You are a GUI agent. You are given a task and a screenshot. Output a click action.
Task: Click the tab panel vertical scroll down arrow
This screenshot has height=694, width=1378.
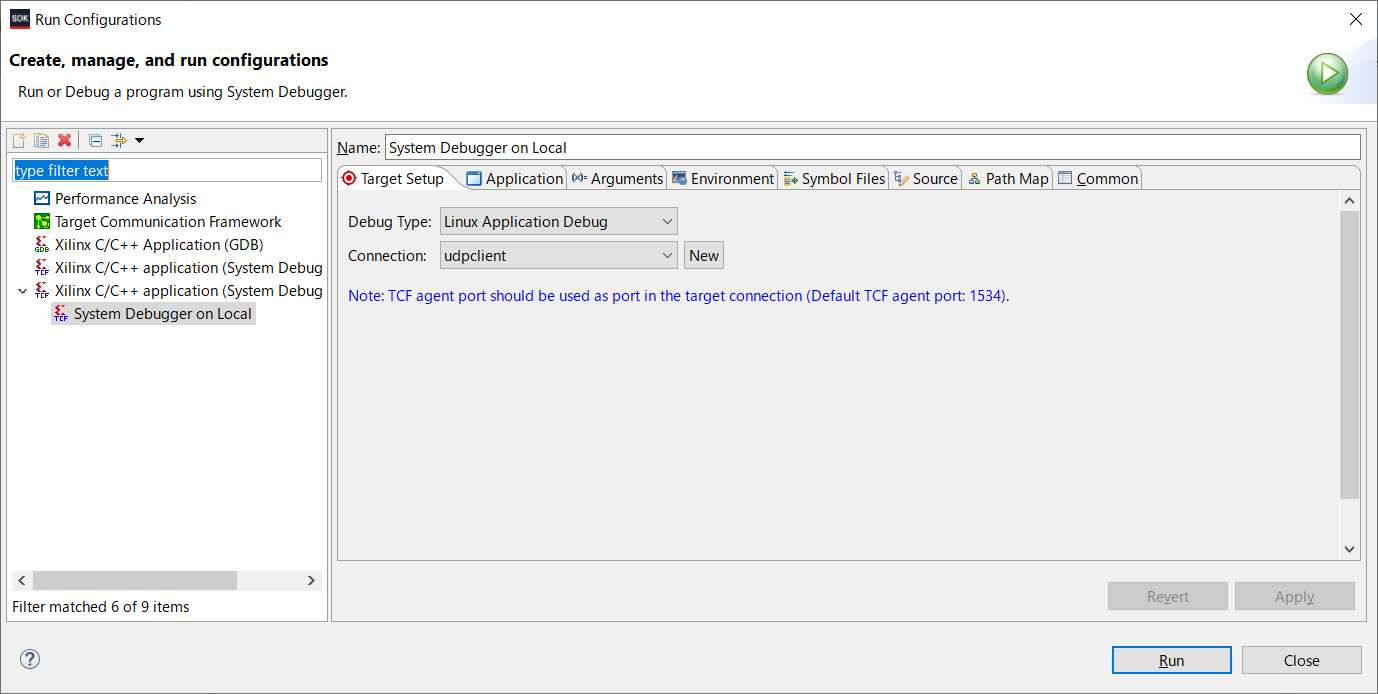(1350, 549)
